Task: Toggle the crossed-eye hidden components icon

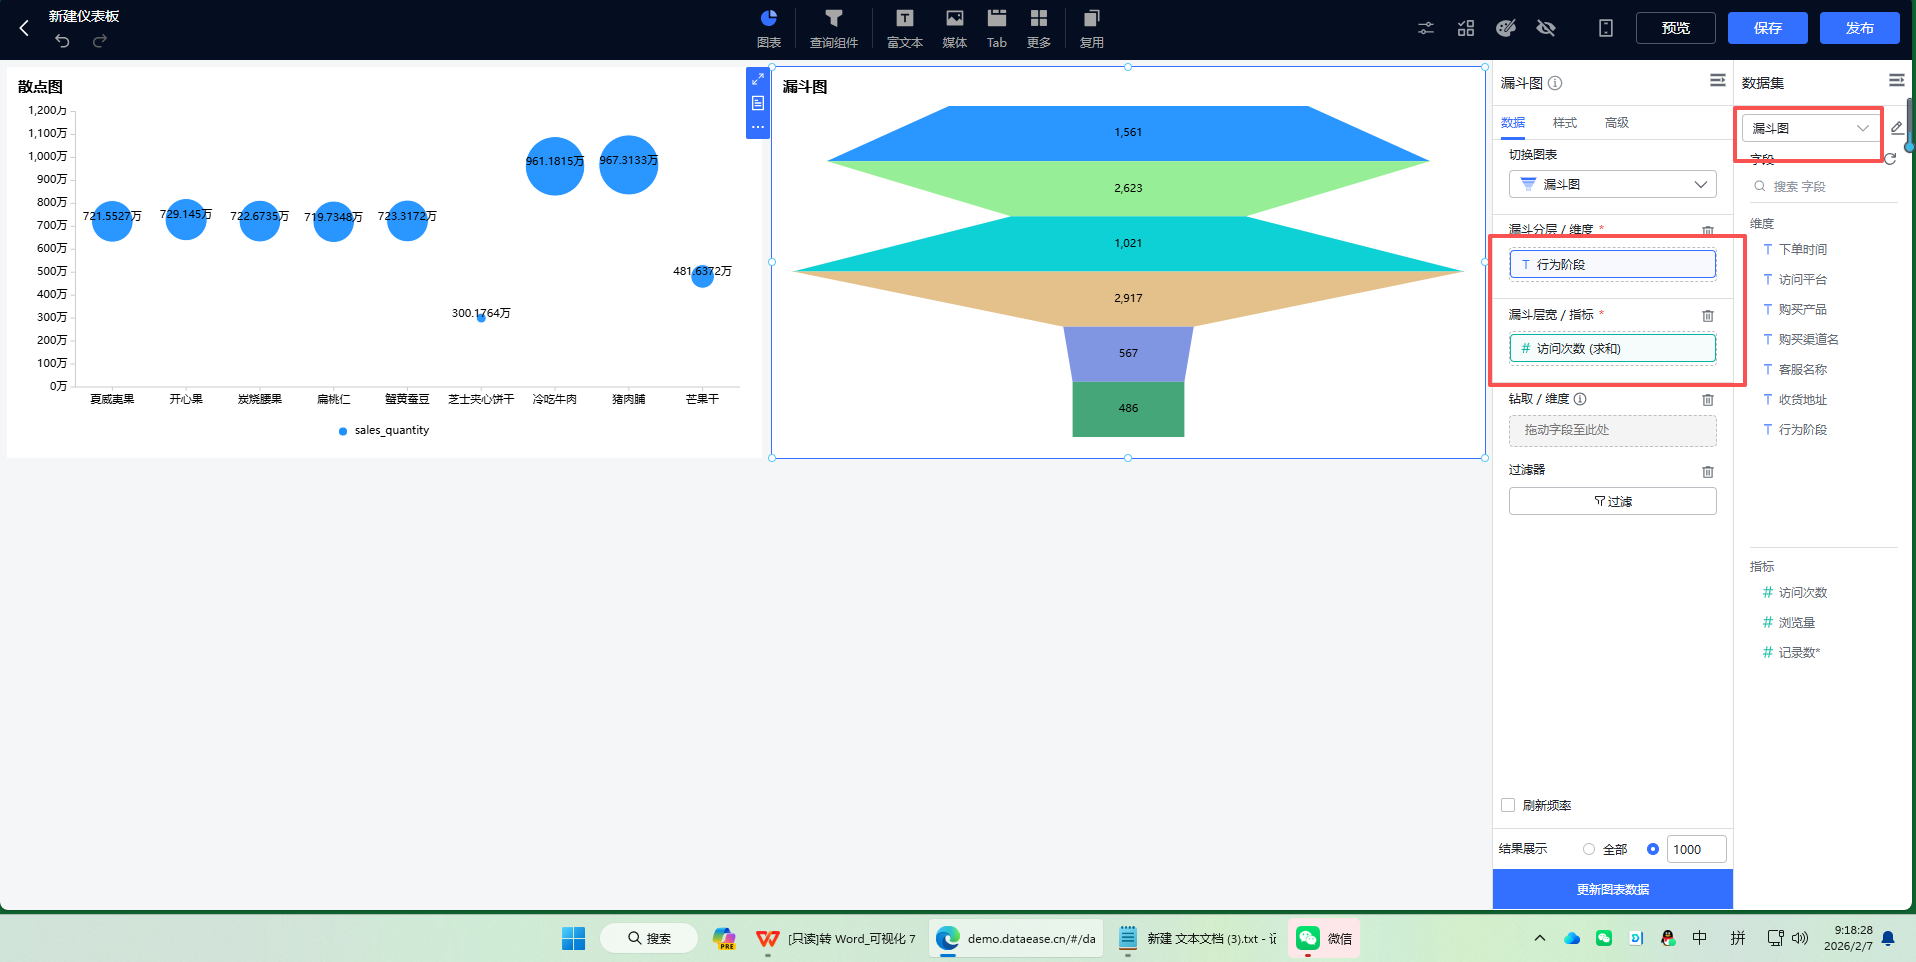Action: point(1546,28)
